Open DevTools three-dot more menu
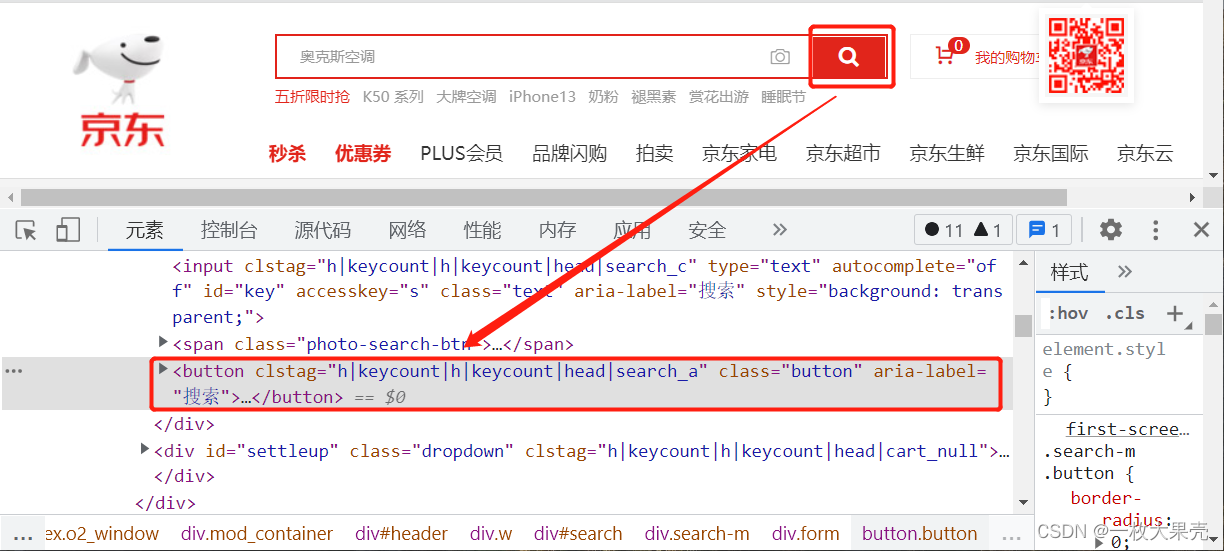Image resolution: width=1224 pixels, height=551 pixels. 1156,230
